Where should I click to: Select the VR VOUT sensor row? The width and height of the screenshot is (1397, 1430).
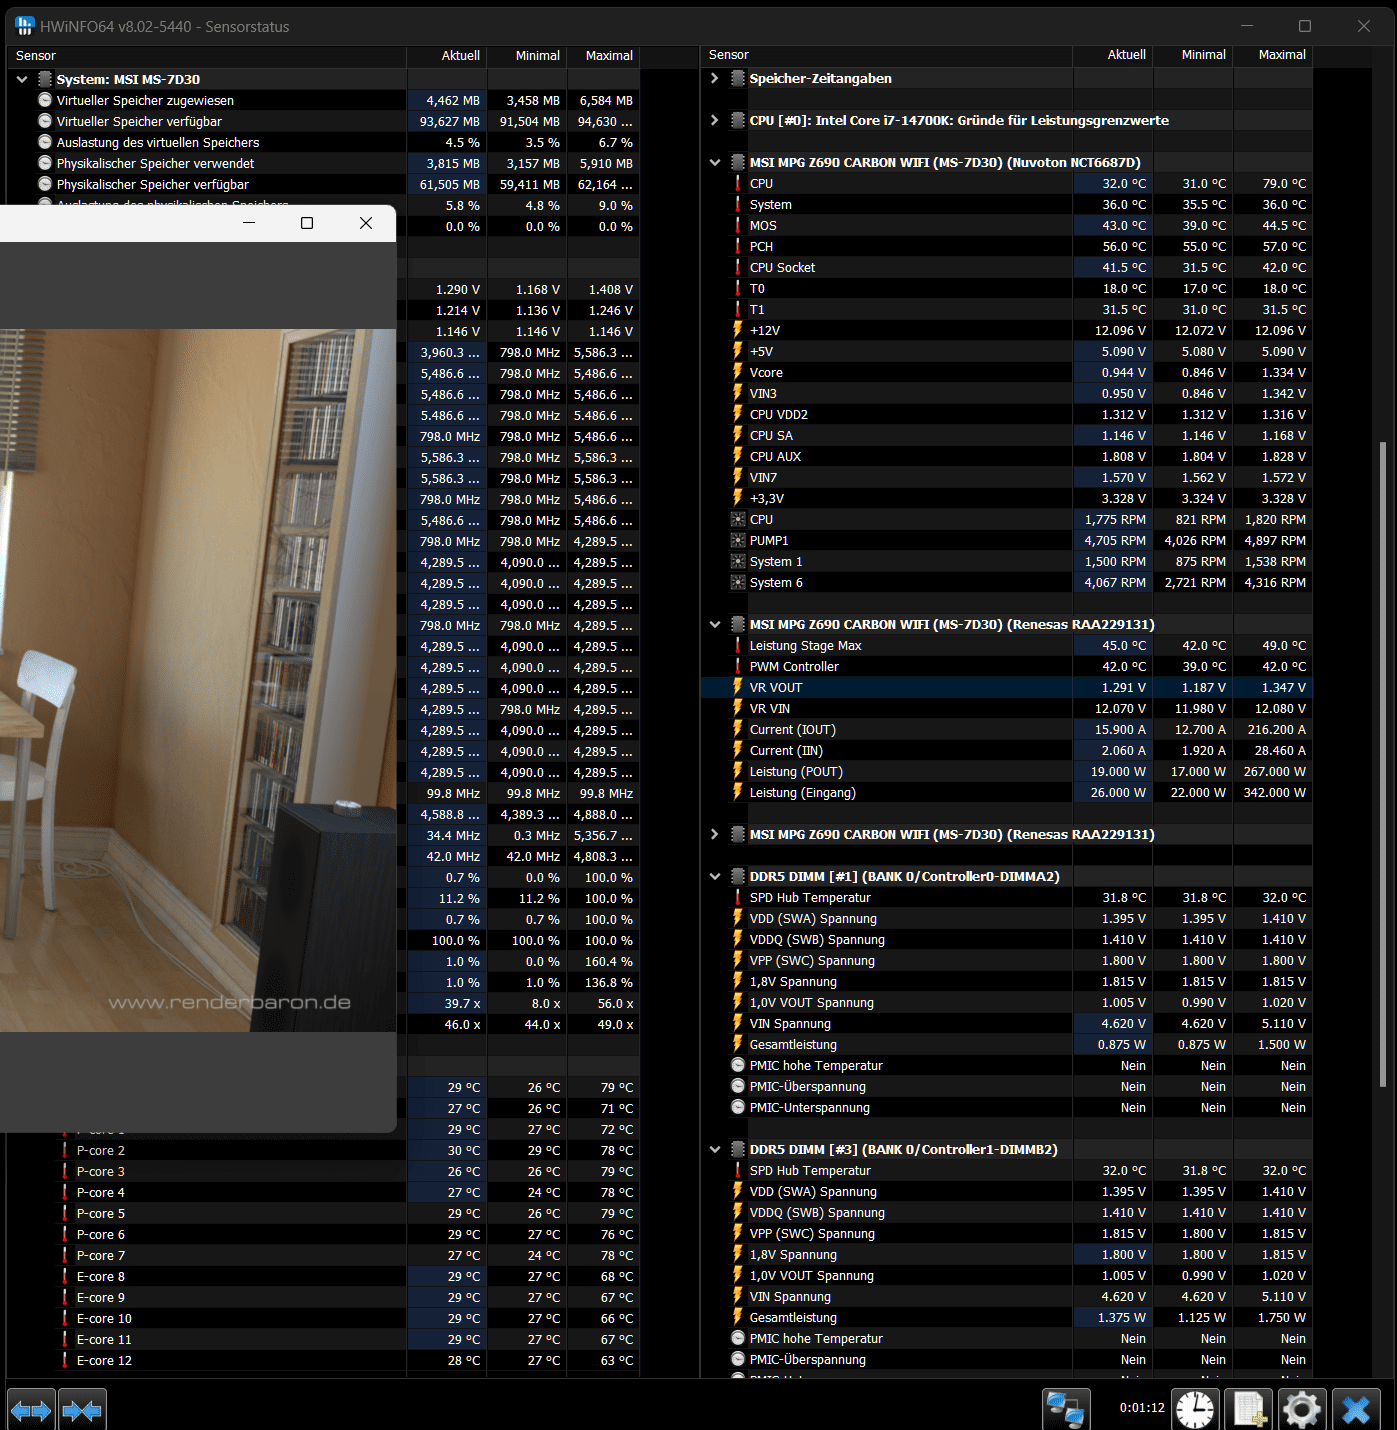coord(1007,687)
